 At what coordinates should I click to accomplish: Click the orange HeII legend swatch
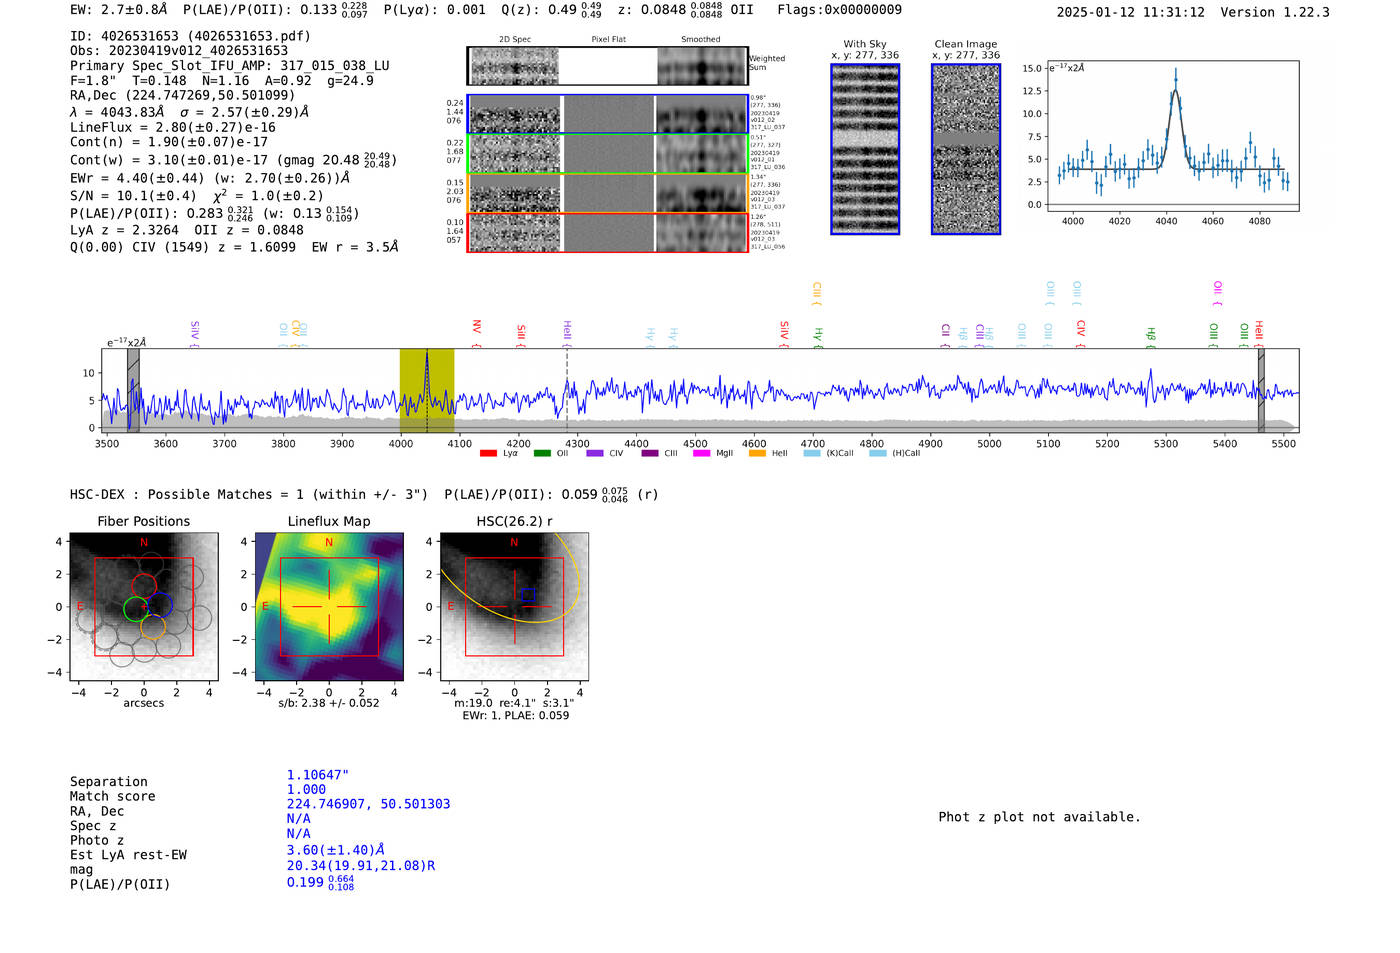point(757,453)
